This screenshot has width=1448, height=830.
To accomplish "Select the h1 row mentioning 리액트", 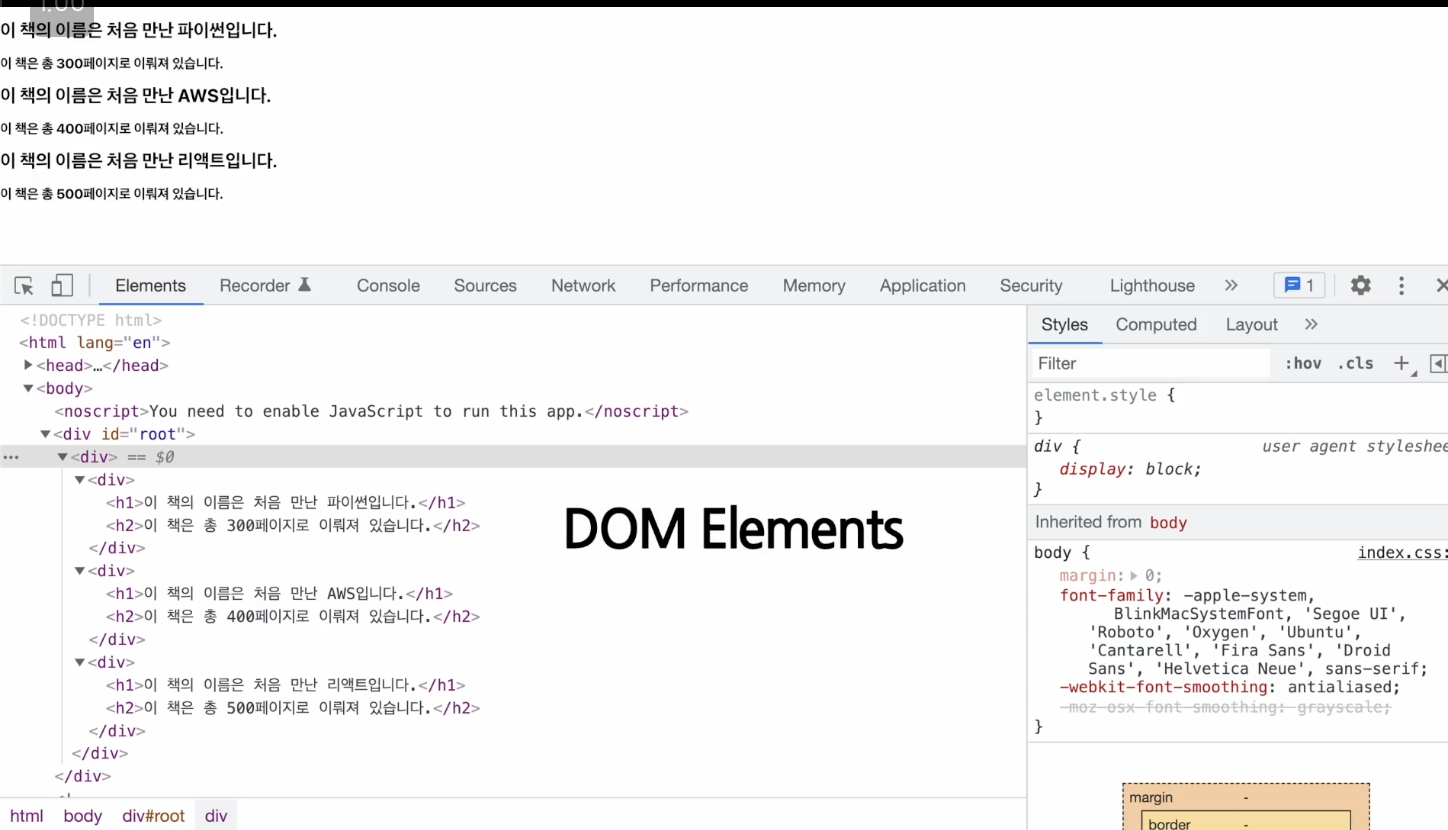I will click(286, 685).
